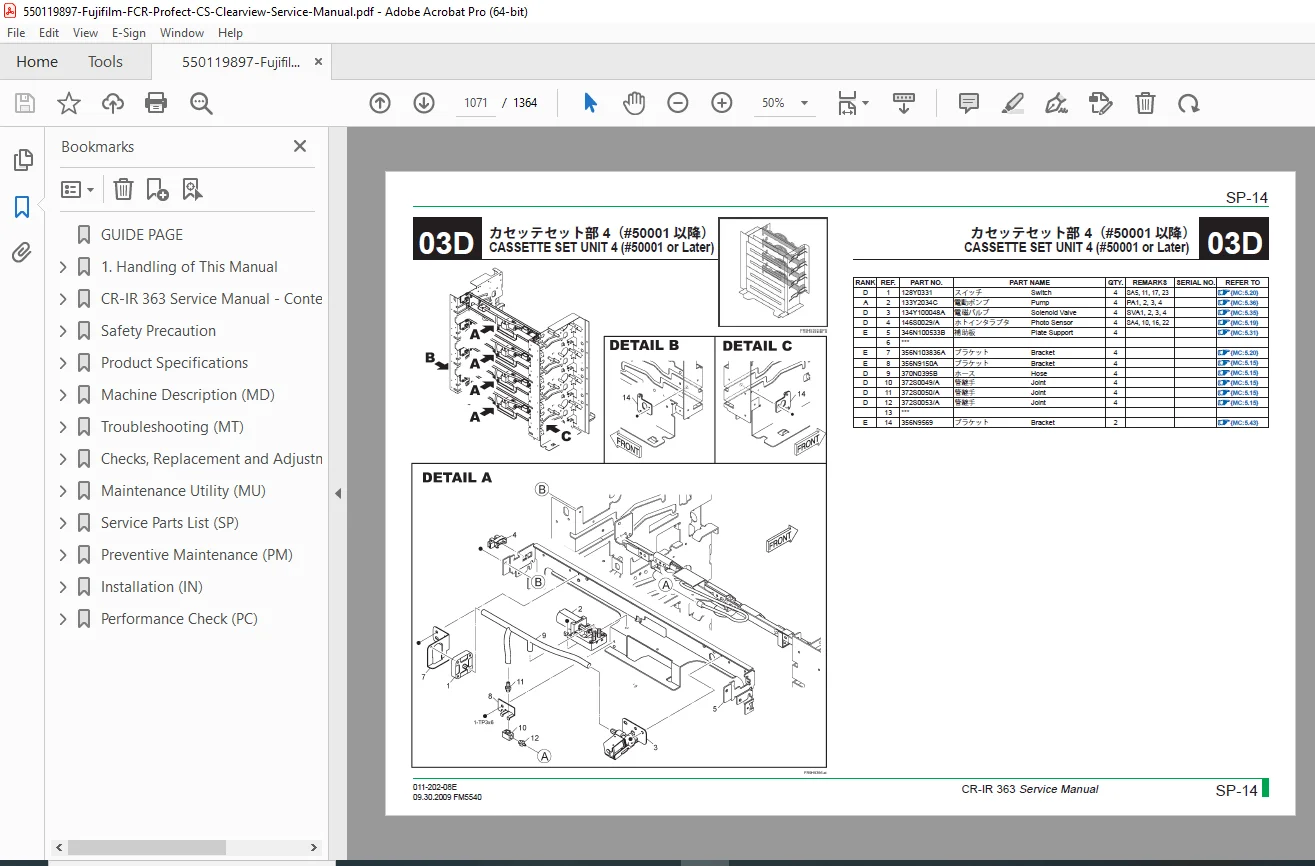Click the Edit PDF page-and-pencil icon

[1101, 103]
